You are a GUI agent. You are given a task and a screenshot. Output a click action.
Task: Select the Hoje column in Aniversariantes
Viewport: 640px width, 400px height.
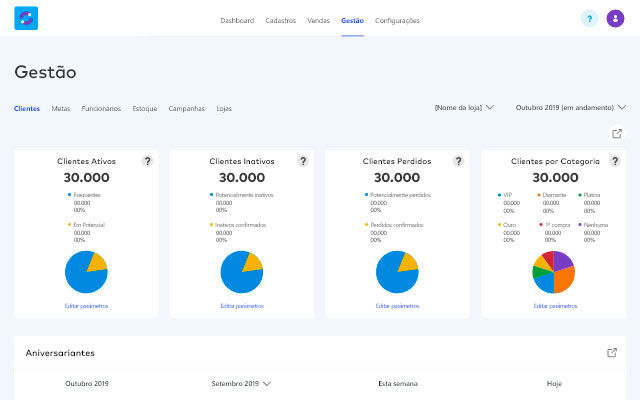tap(554, 383)
